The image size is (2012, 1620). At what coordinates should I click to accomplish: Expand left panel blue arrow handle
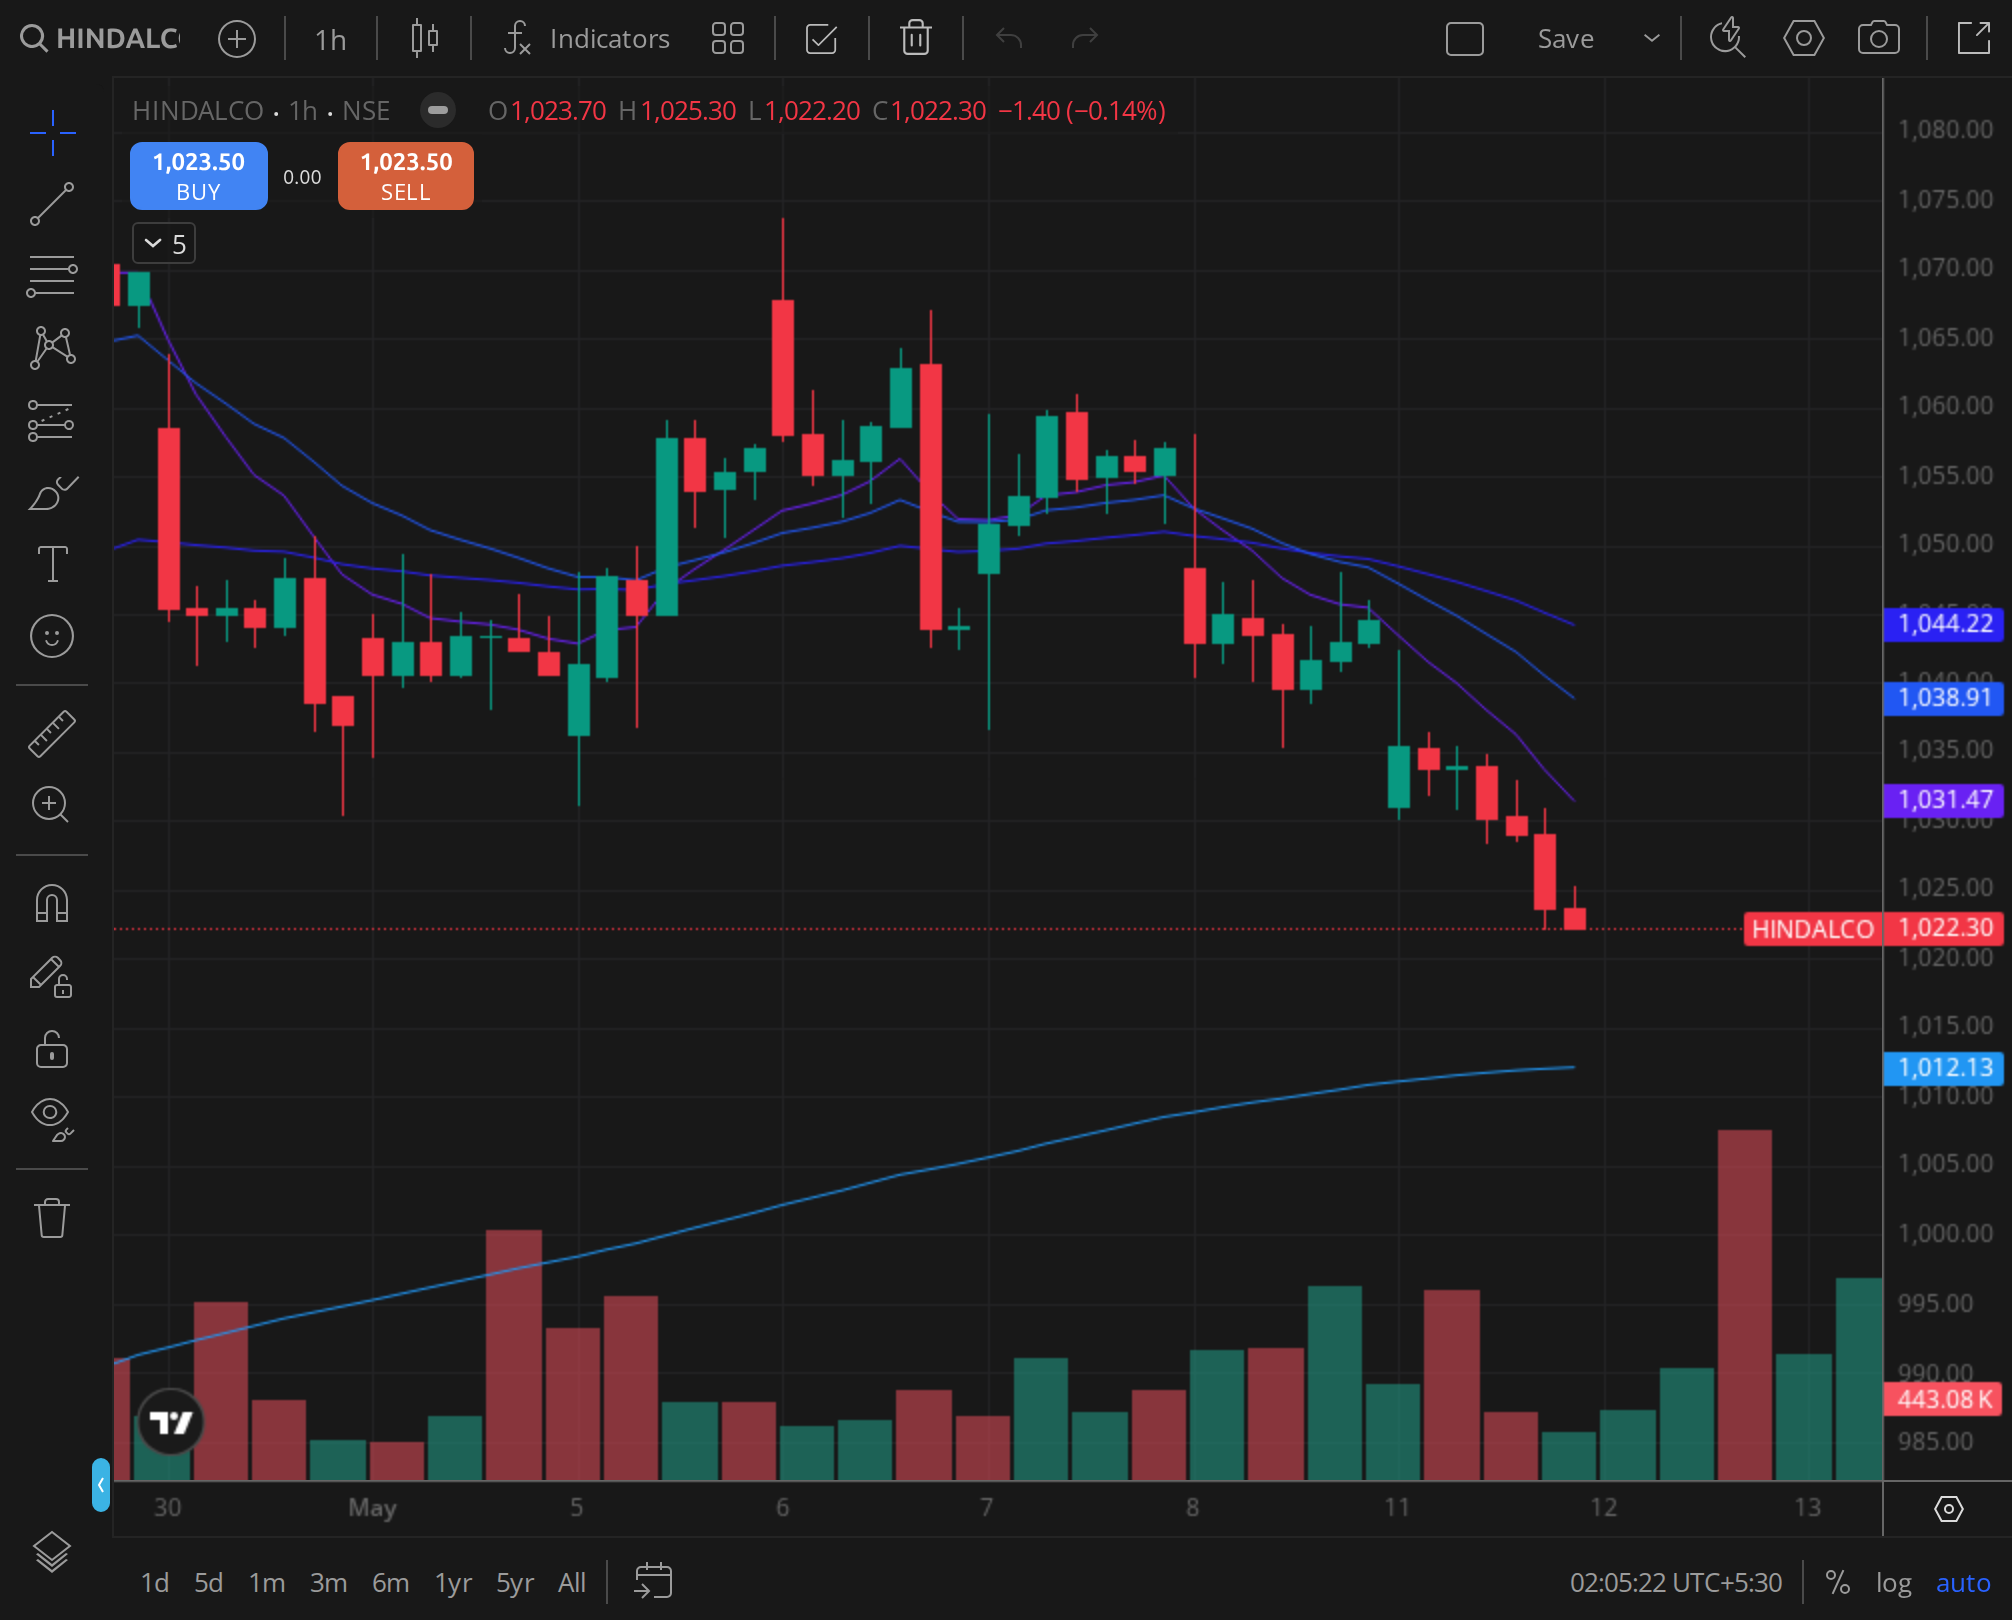click(x=100, y=1485)
